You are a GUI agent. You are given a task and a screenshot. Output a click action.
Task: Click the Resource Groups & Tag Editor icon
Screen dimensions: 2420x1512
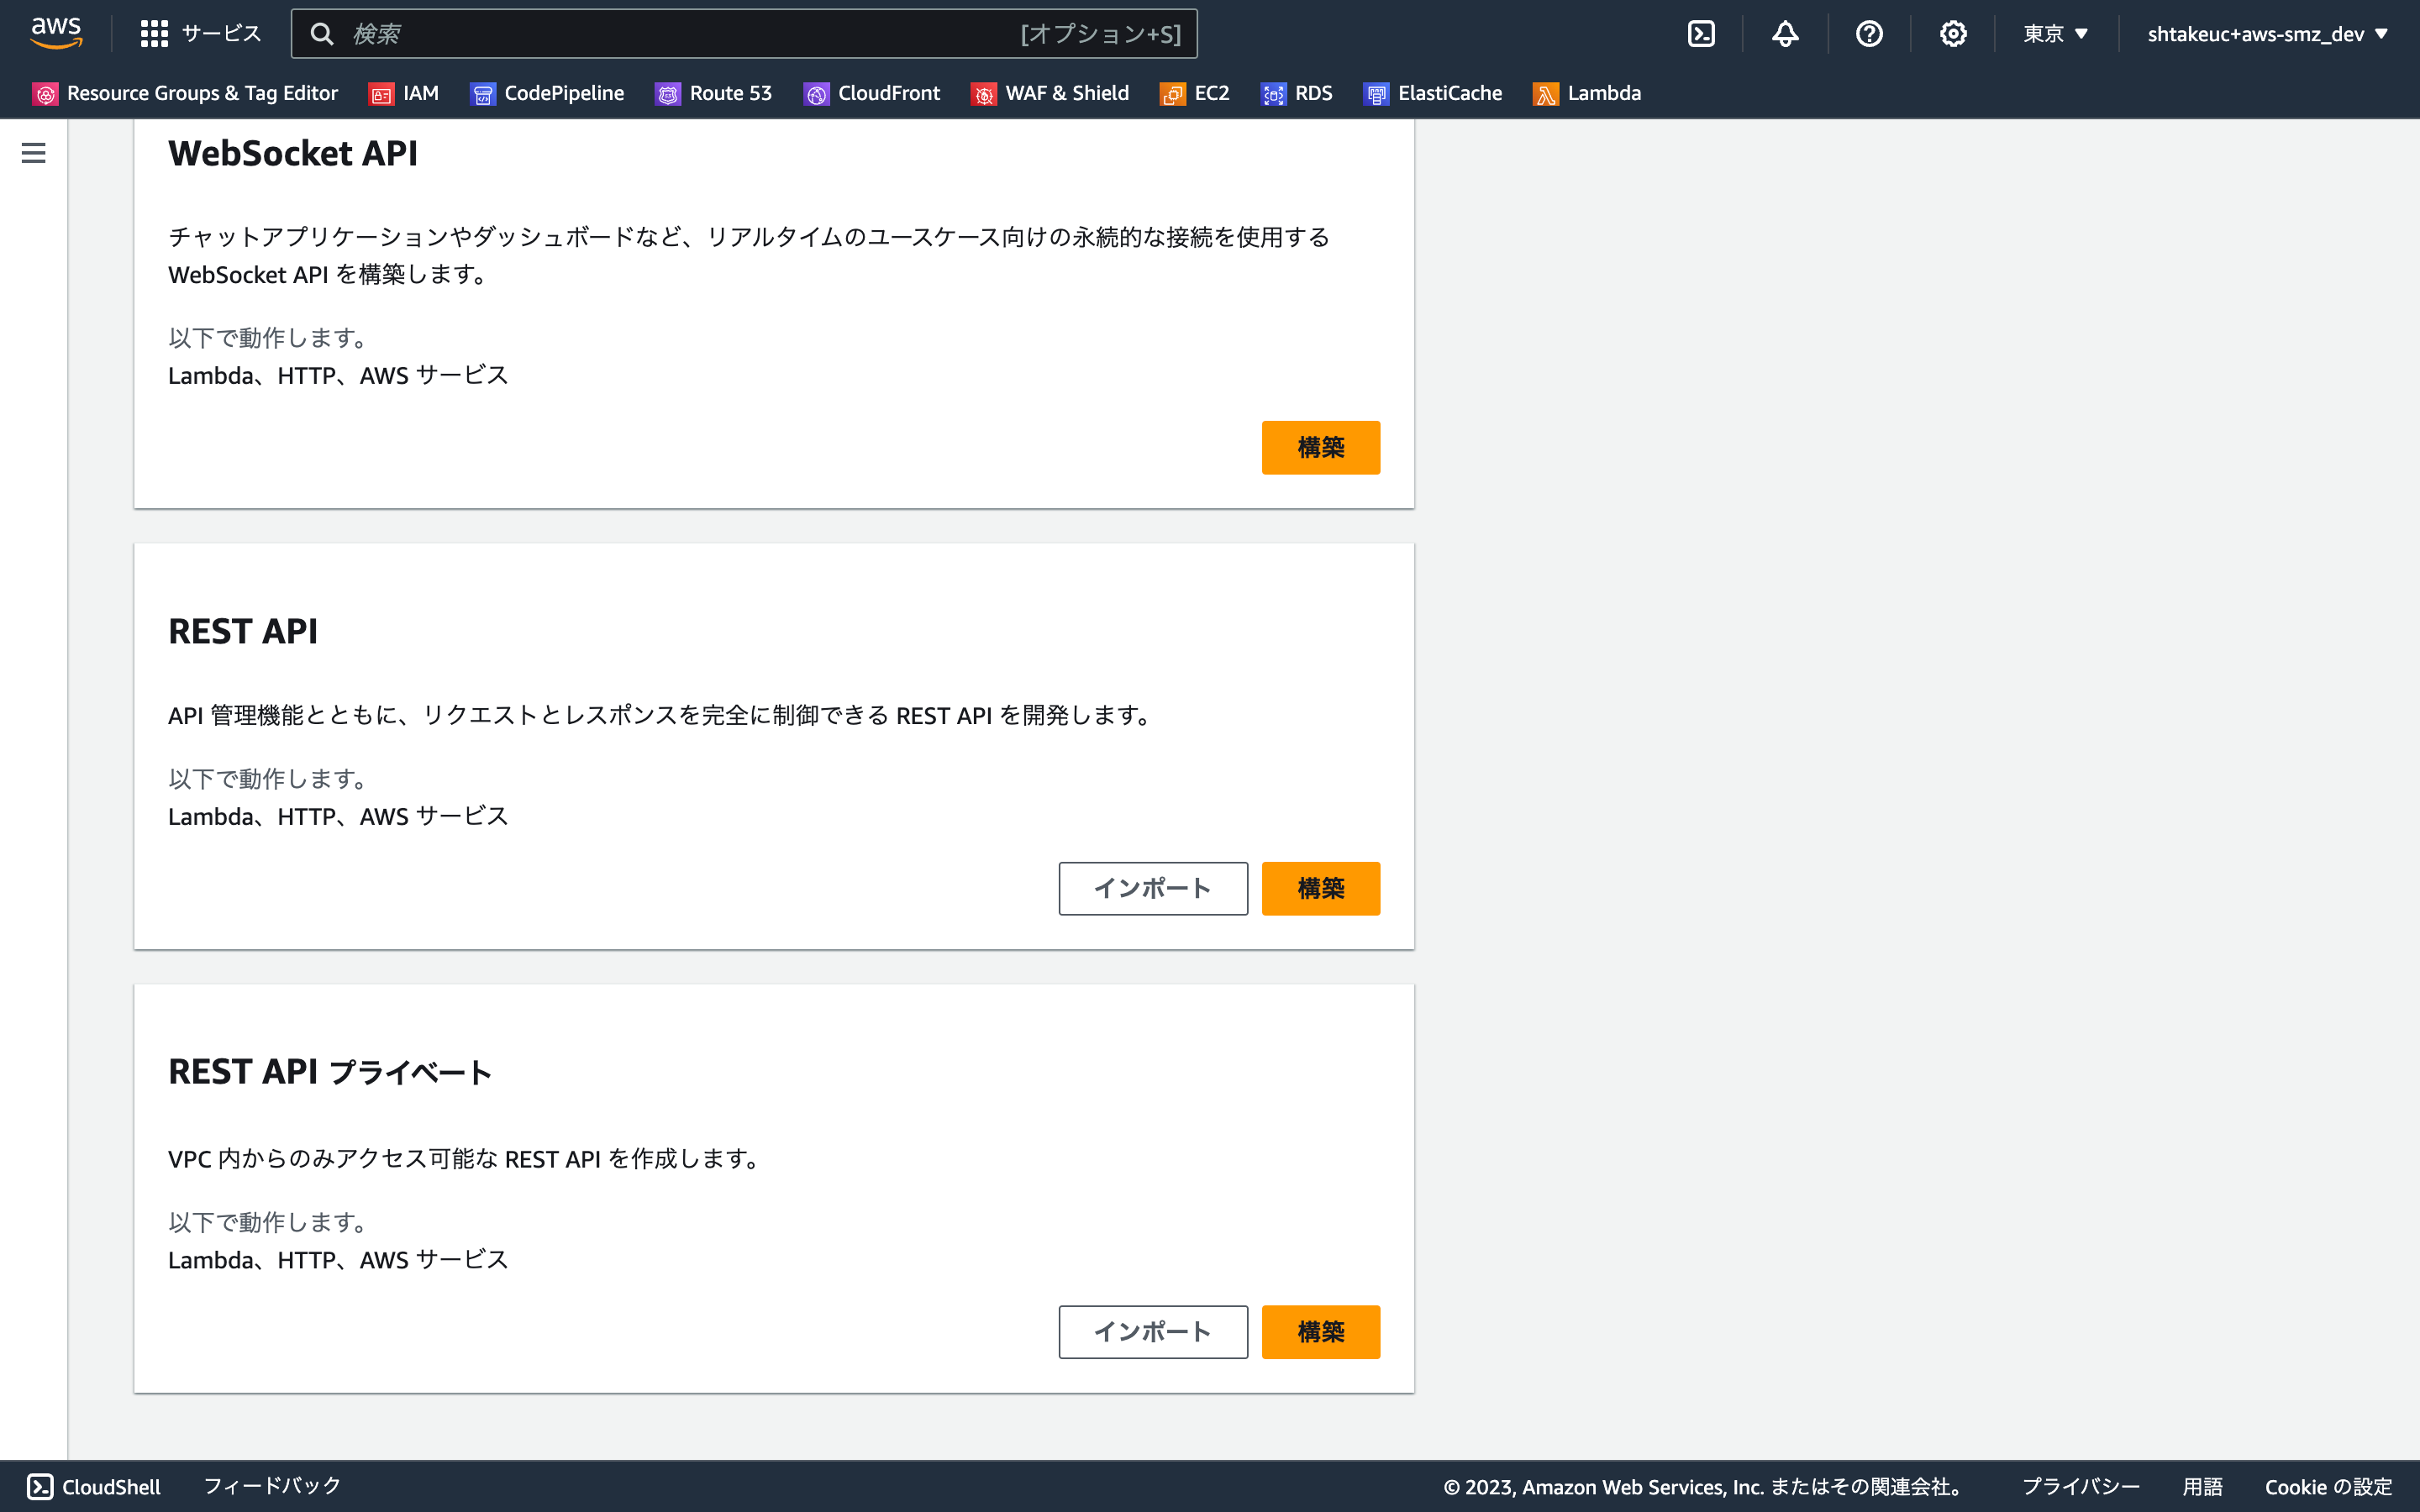pyautogui.click(x=46, y=94)
